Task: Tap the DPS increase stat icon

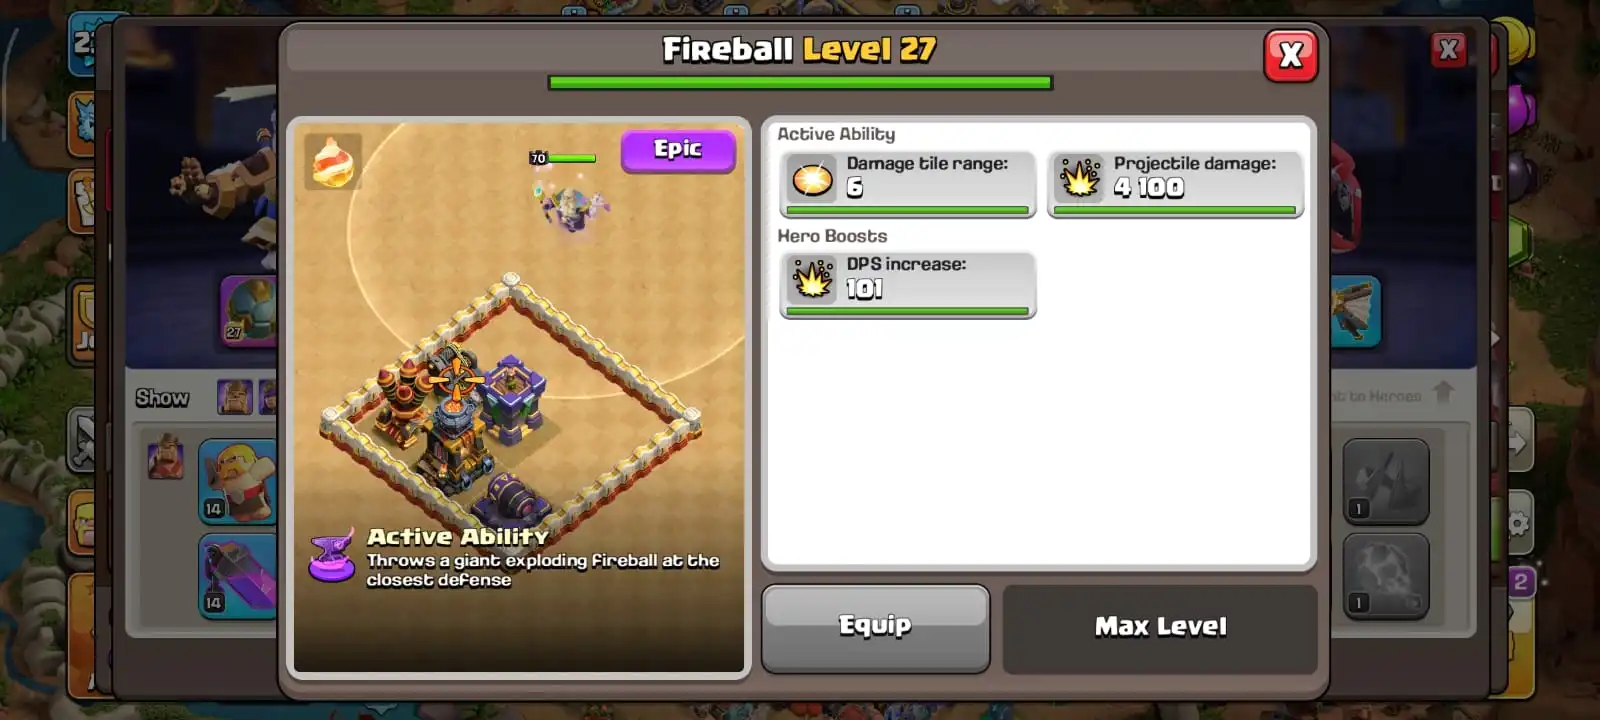Action: click(812, 280)
